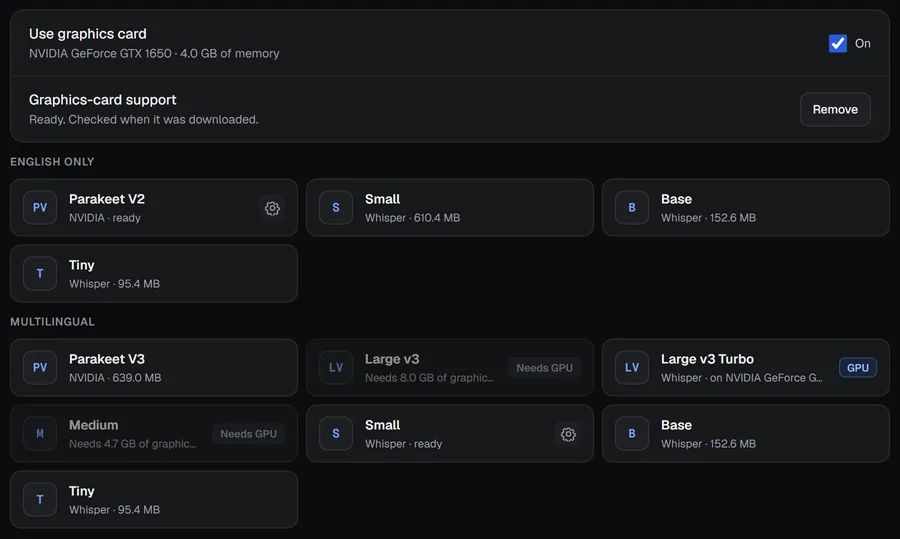Choose Parakeet V3 639.0 MB model card
The width and height of the screenshot is (900, 539).
(x=154, y=367)
